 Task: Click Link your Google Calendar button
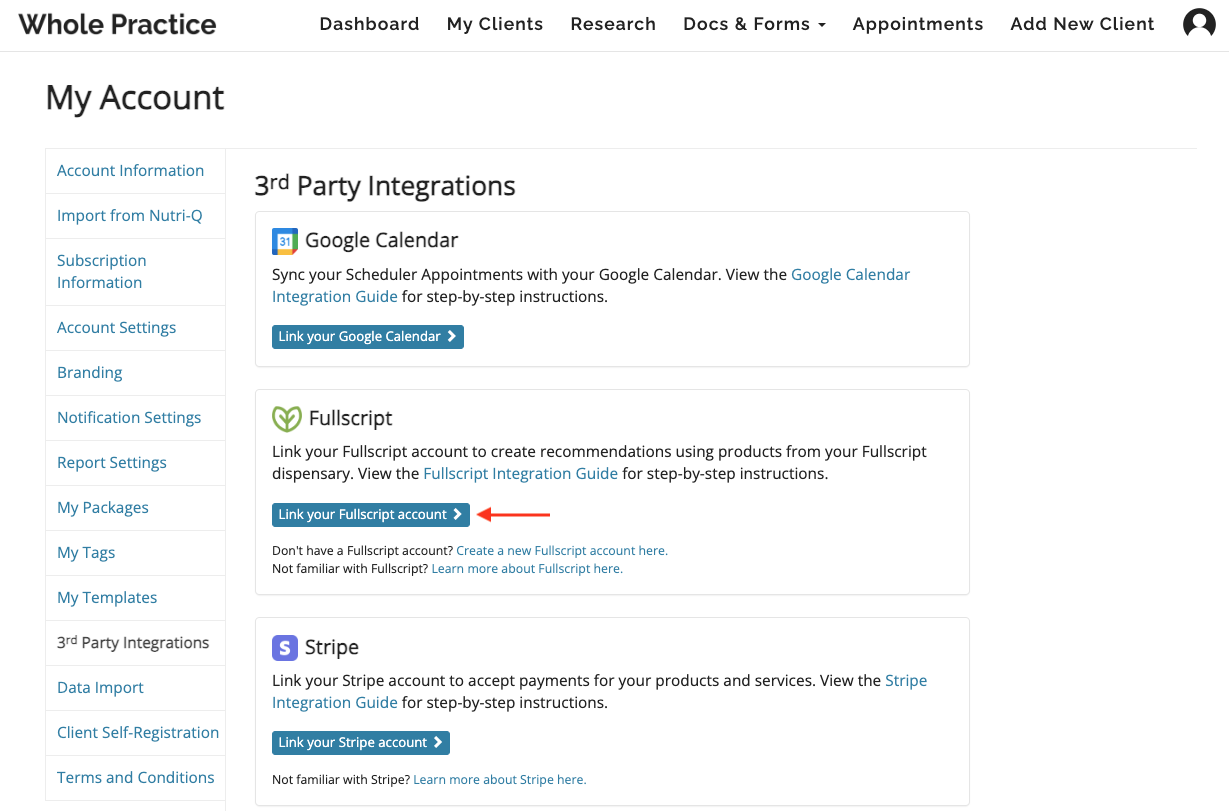368,337
